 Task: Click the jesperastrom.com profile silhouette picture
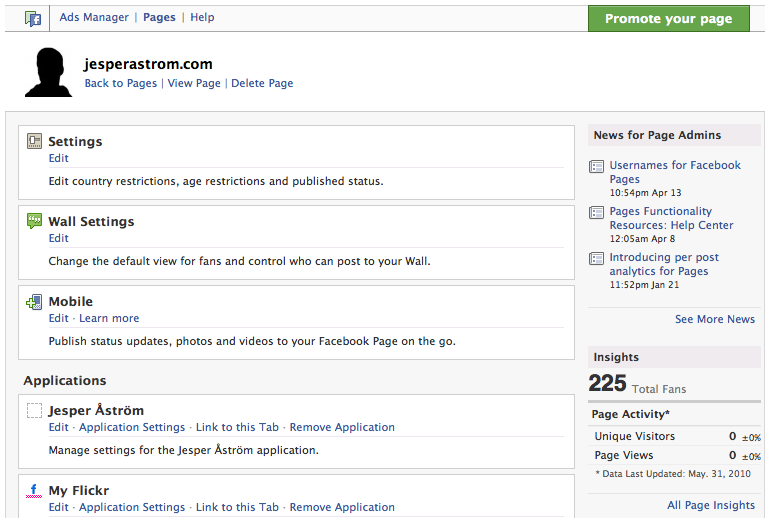48,72
